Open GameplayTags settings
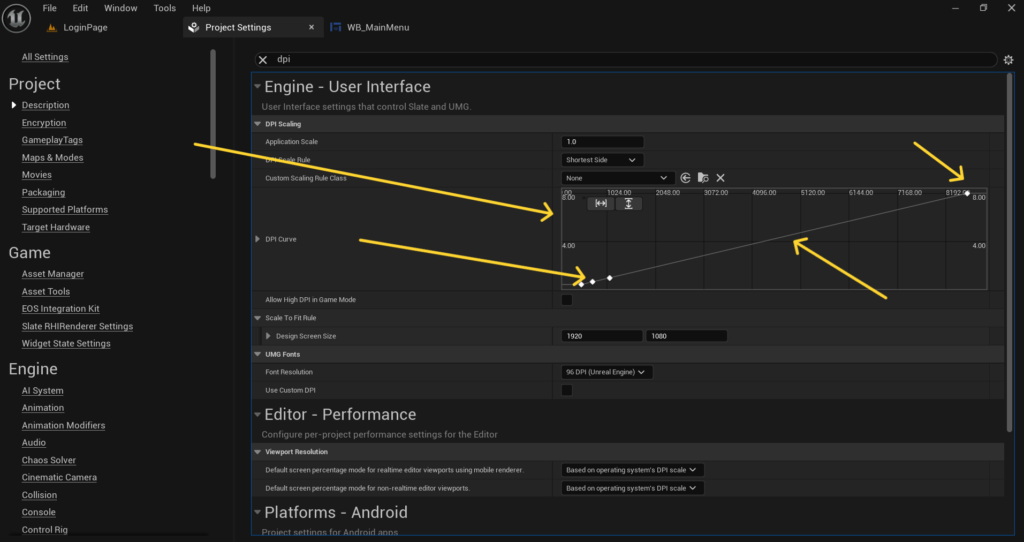 (x=52, y=140)
